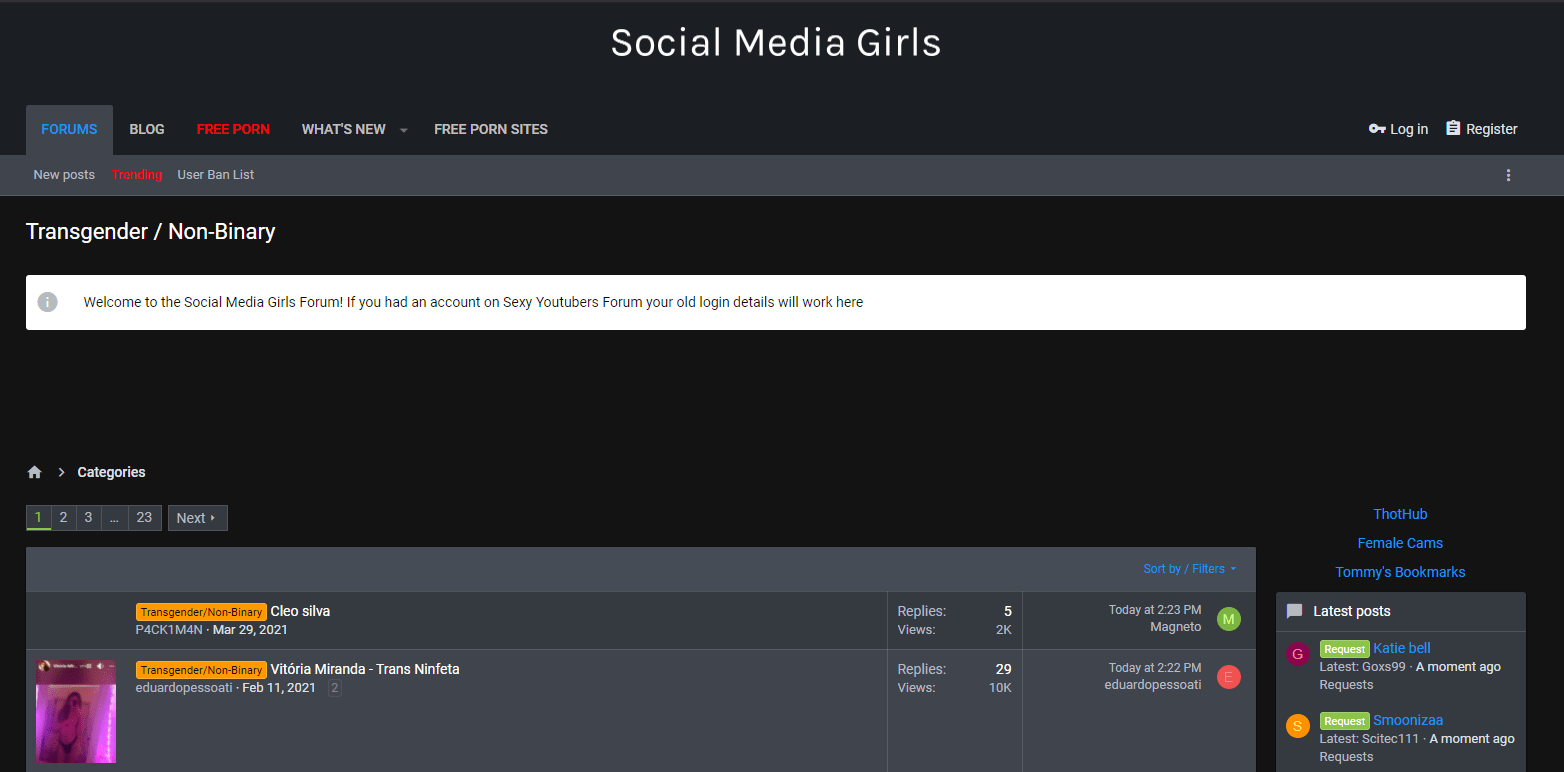Viewport: 1564px width, 772px height.
Task: Click the home breadcrumb icon
Action: [35, 472]
